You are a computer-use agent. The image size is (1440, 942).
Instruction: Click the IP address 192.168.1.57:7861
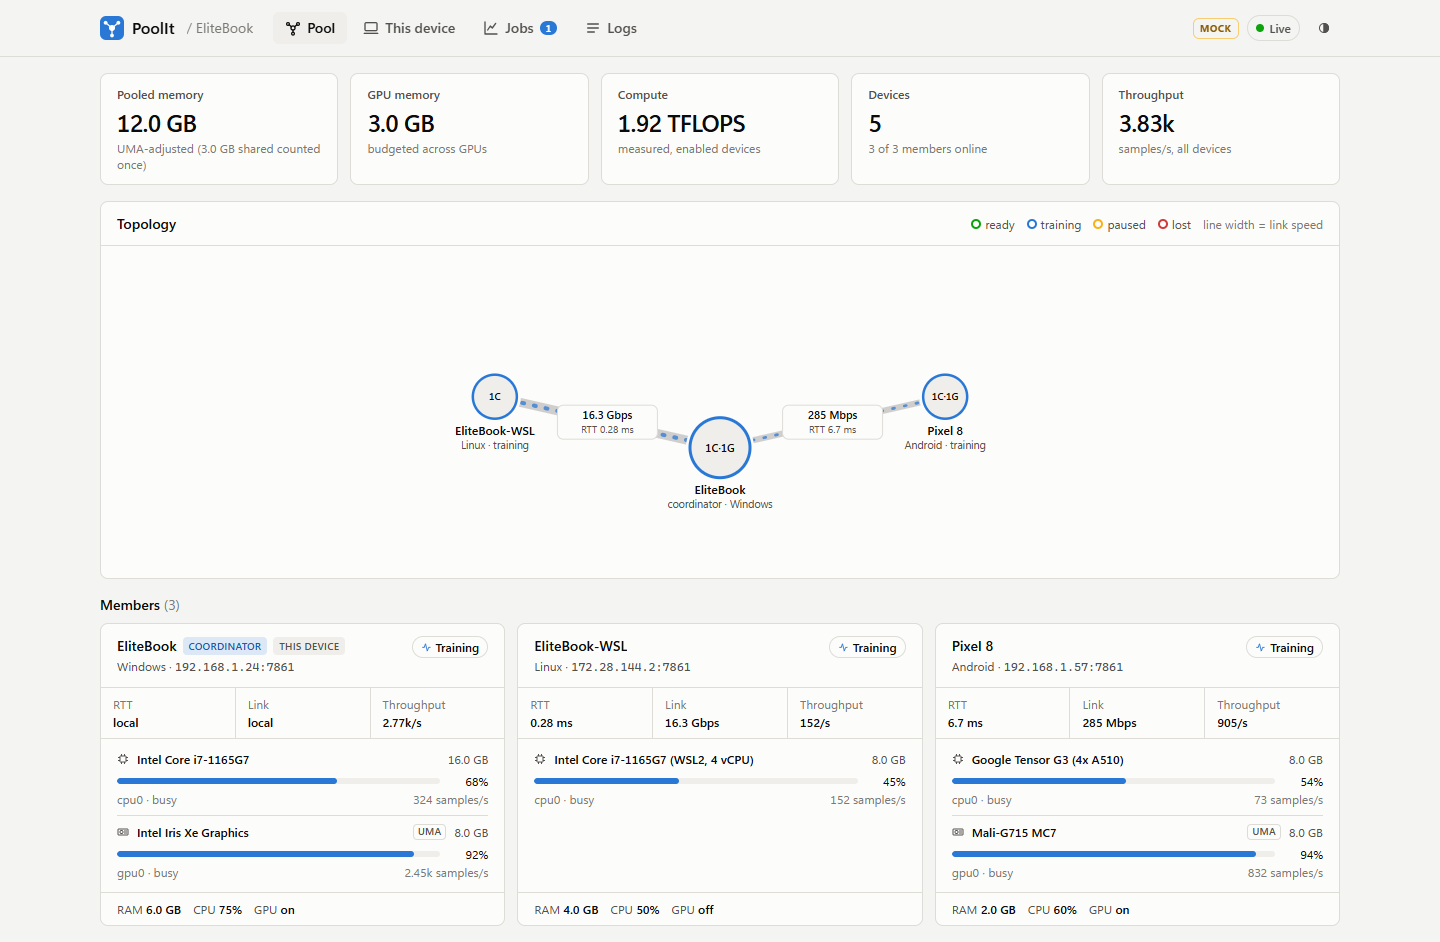pyautogui.click(x=1063, y=667)
